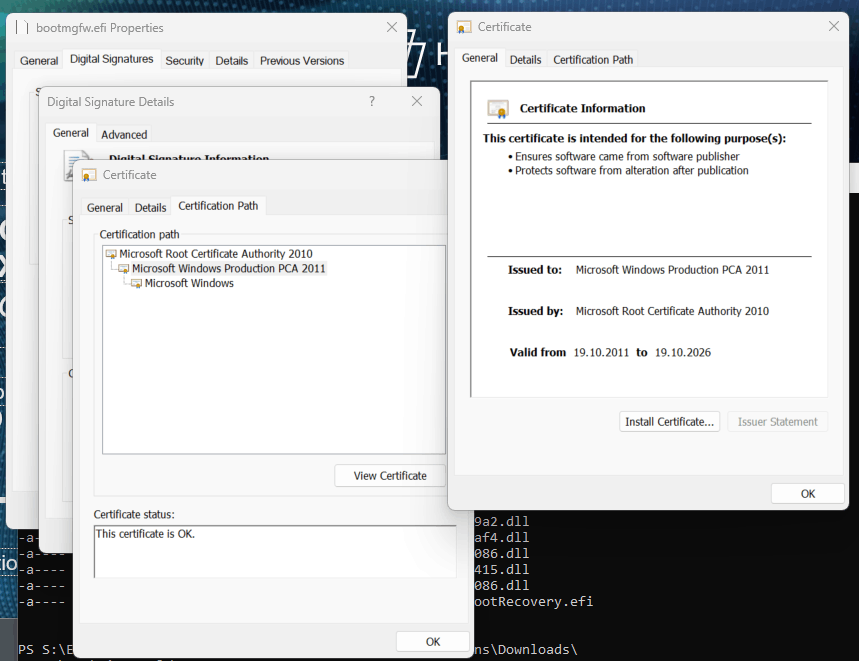Screen dimensions: 859x661
Task: Select General tab in Digital Signature Details
Action: tap(71, 133)
